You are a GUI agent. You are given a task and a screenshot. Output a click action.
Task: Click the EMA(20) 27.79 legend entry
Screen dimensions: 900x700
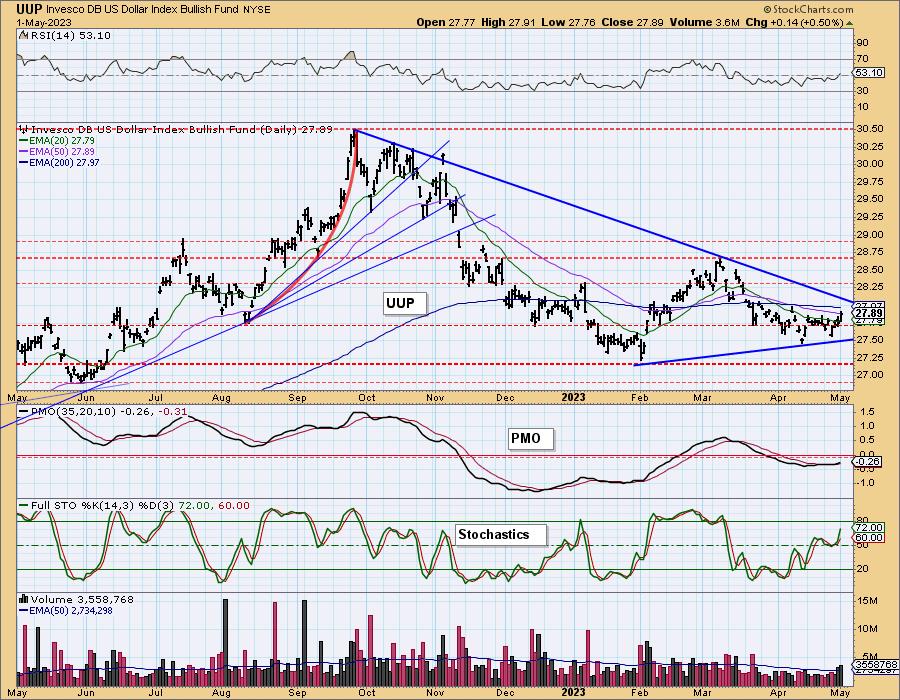pos(57,141)
